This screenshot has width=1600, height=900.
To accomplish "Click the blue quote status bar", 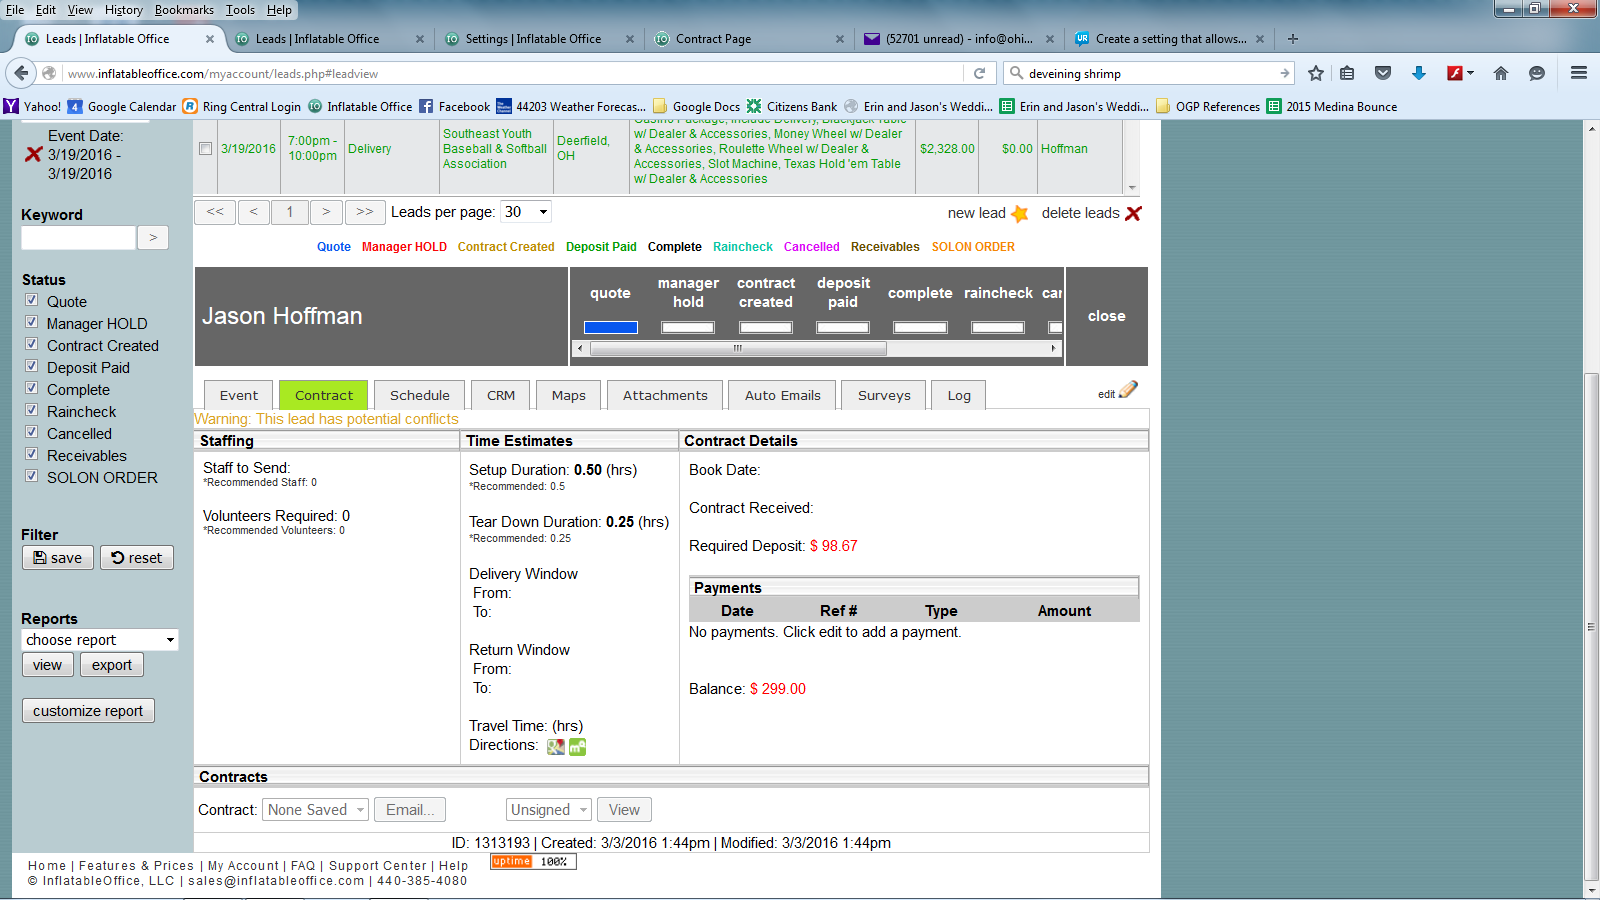I will [x=610, y=327].
